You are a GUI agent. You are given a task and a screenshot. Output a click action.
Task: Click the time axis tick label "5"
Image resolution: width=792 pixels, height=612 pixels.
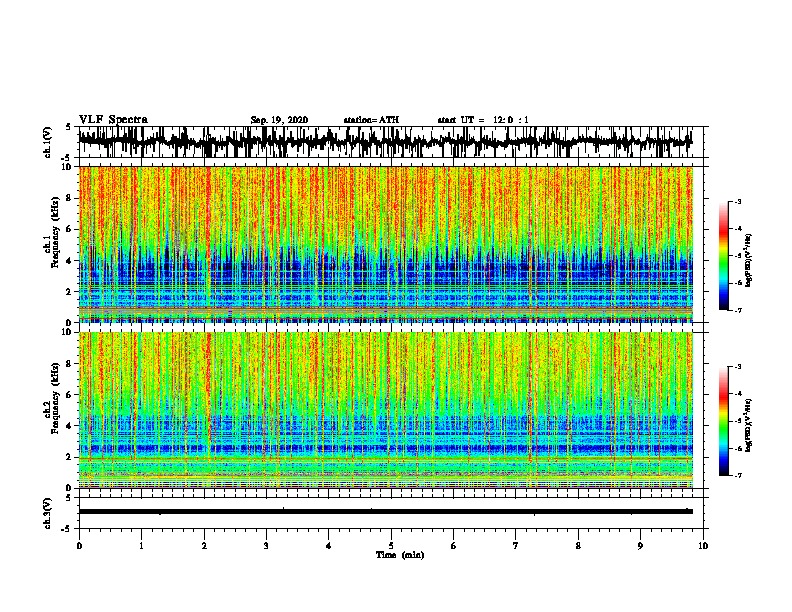[x=391, y=546]
